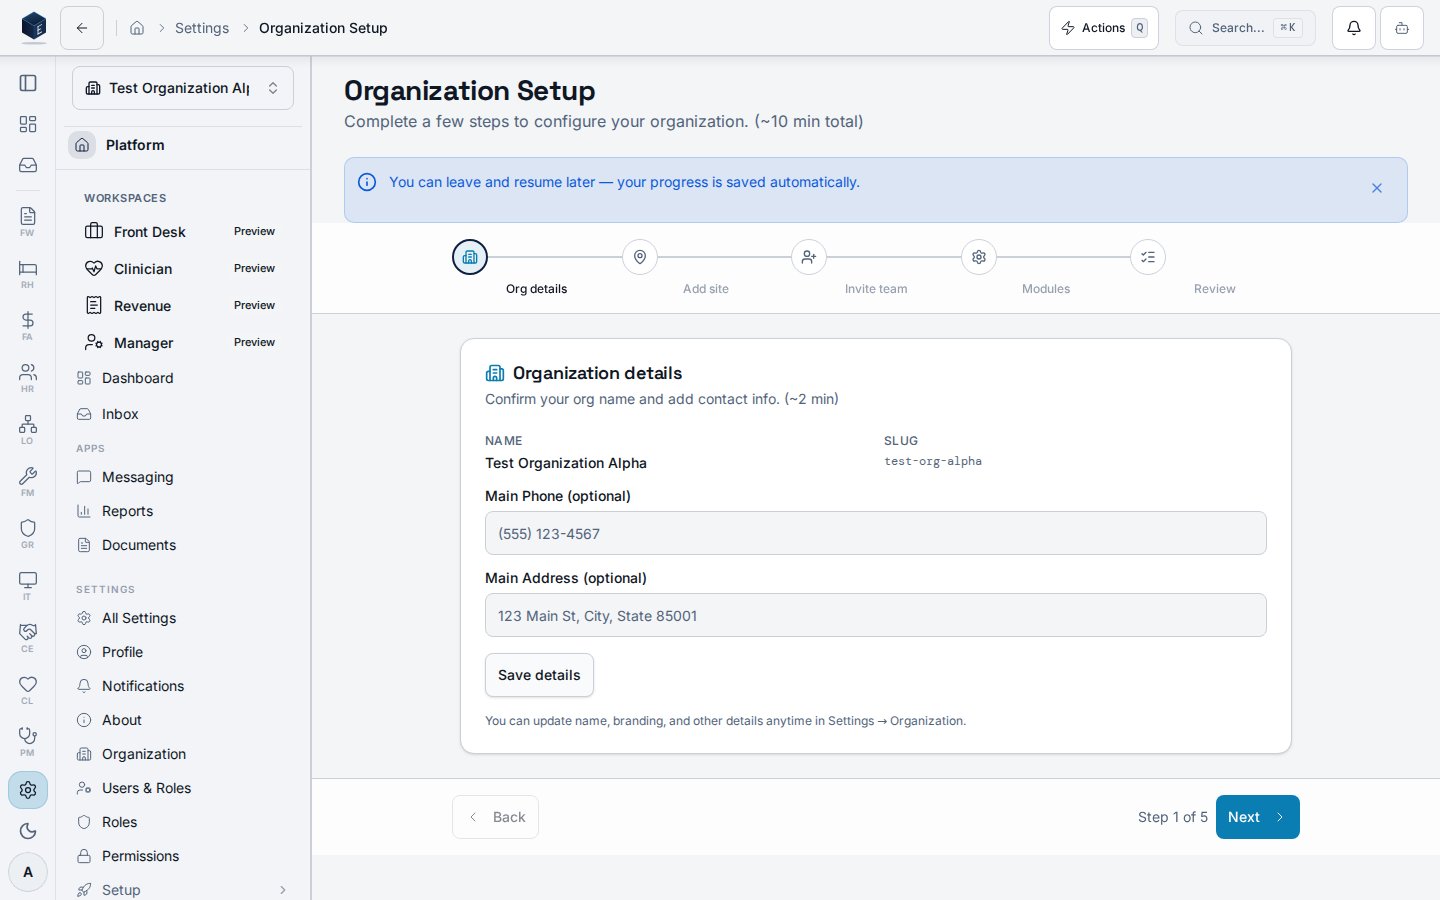Open the IT monitor module icon

pos(28,585)
